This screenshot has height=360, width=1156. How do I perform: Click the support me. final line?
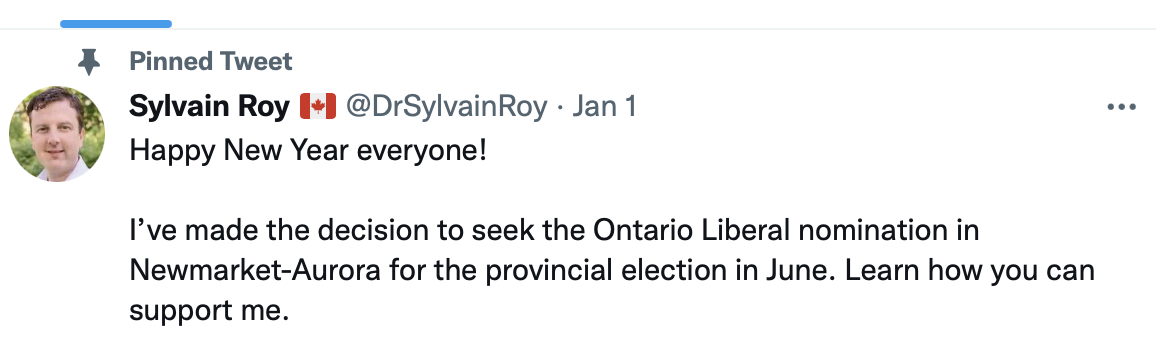point(208,311)
